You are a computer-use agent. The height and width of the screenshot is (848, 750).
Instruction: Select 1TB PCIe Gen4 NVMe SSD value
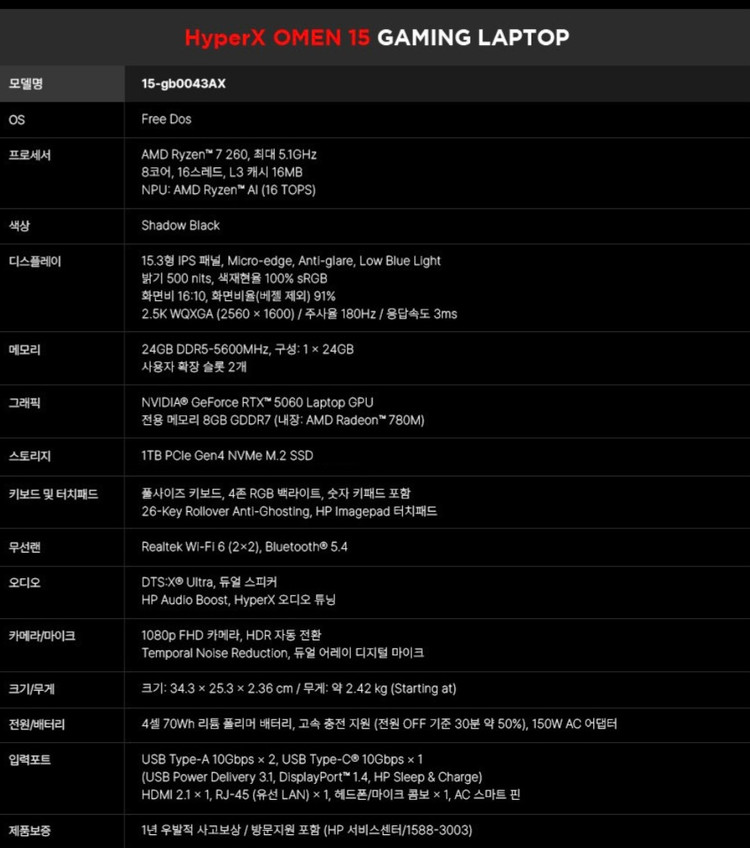227,455
